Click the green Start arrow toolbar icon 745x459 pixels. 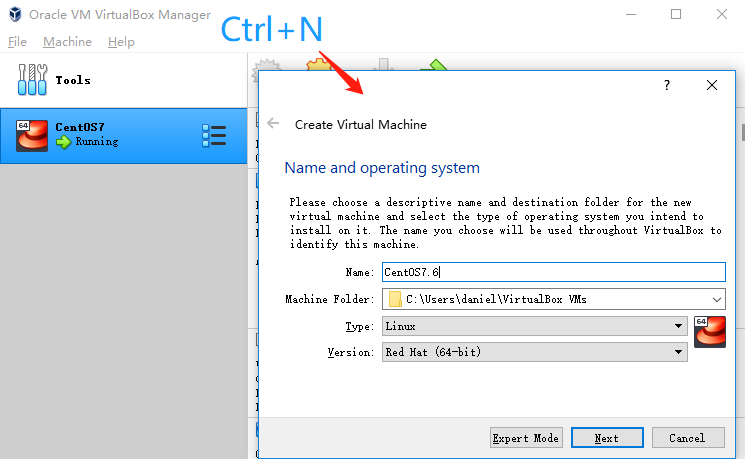coord(434,65)
